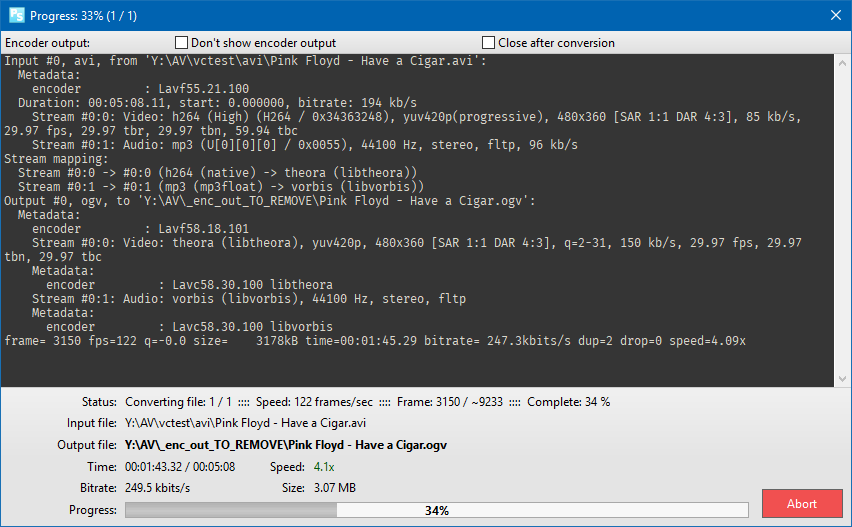This screenshot has width=852, height=527.
Task: Abort the running conversion
Action: 801,504
